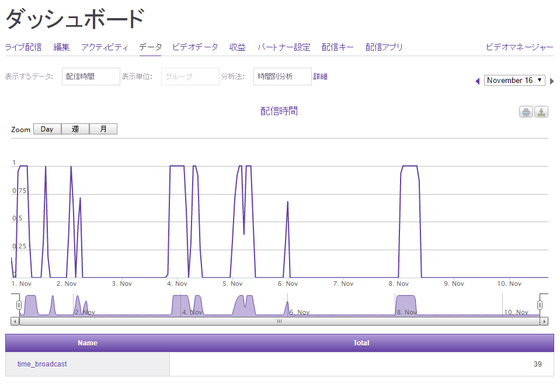This screenshot has width=560, height=387.
Task: Open the 時間別分析 analysis method selector
Action: click(x=282, y=76)
